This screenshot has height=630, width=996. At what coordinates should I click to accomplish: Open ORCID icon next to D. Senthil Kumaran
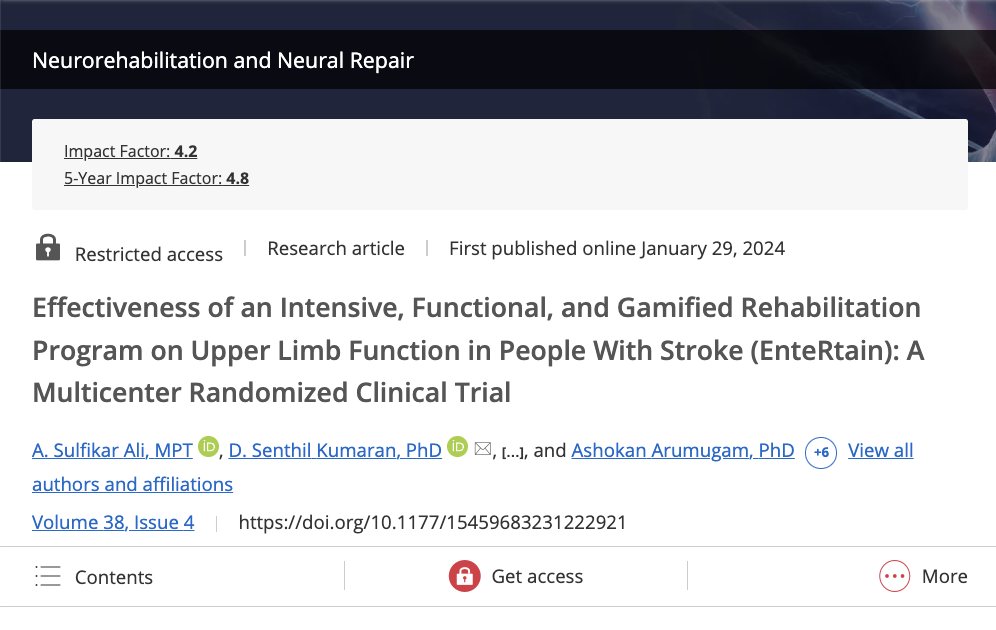click(457, 447)
